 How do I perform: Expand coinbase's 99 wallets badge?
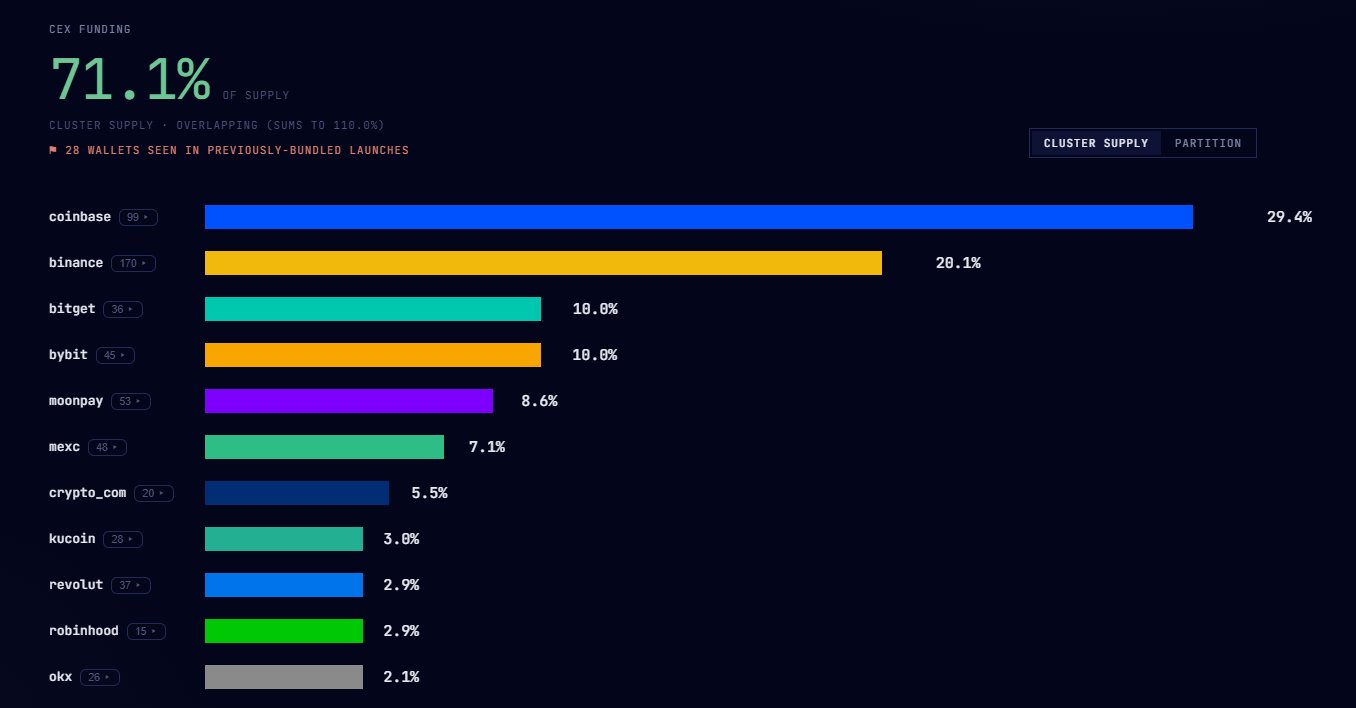pos(138,217)
